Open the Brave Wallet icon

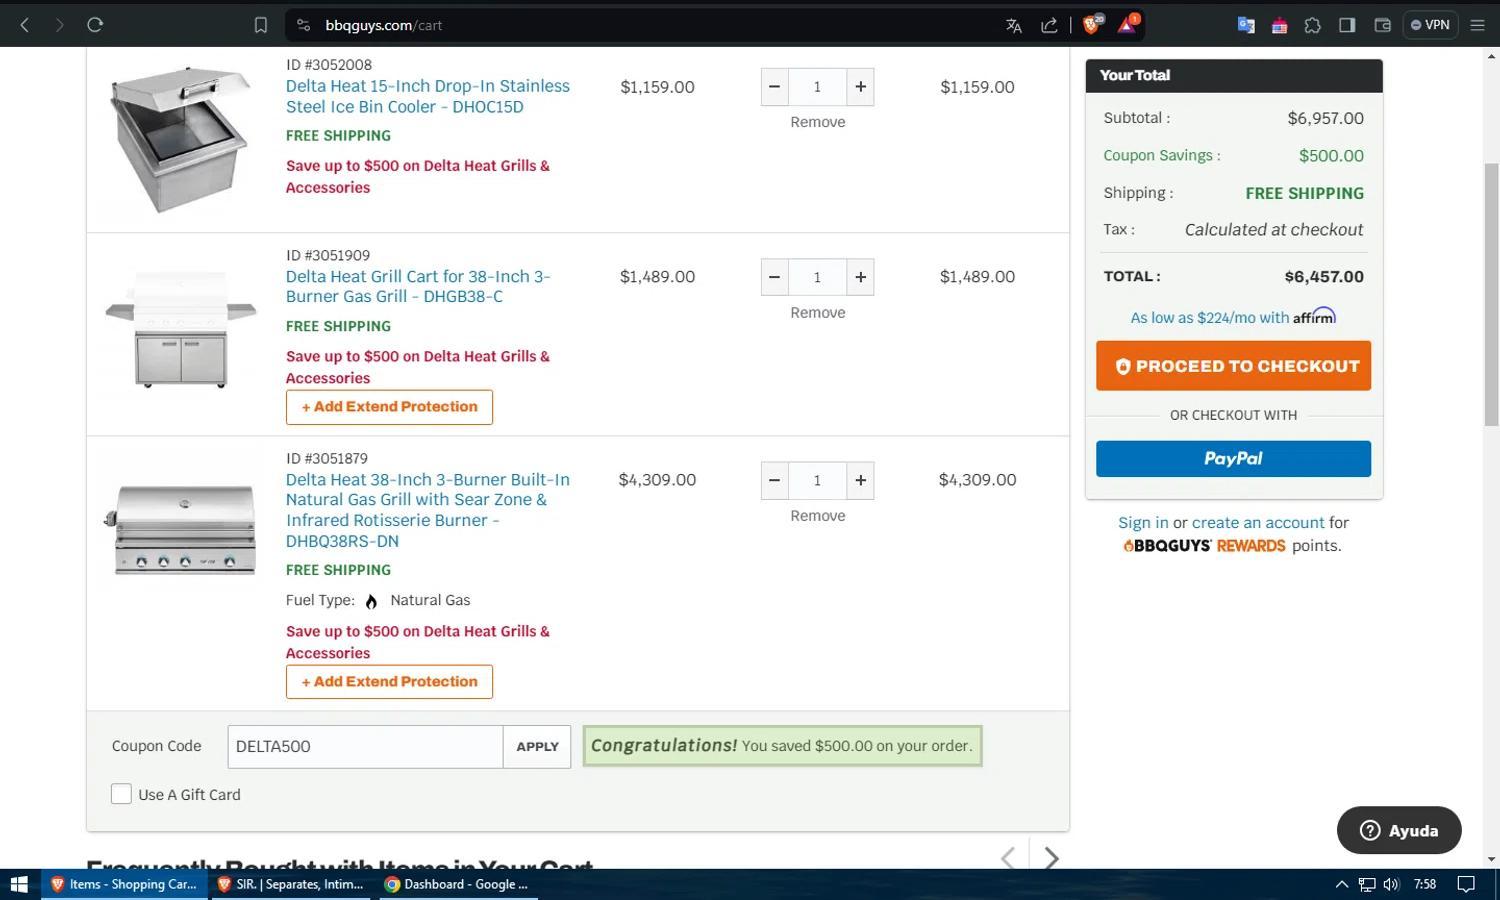(1382, 25)
